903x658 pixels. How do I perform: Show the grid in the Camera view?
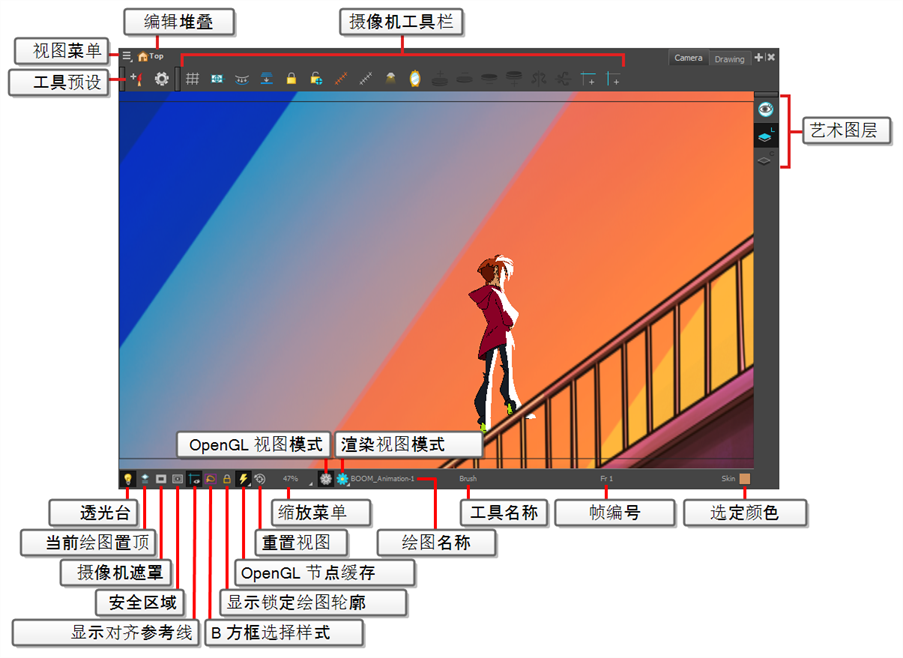193,77
